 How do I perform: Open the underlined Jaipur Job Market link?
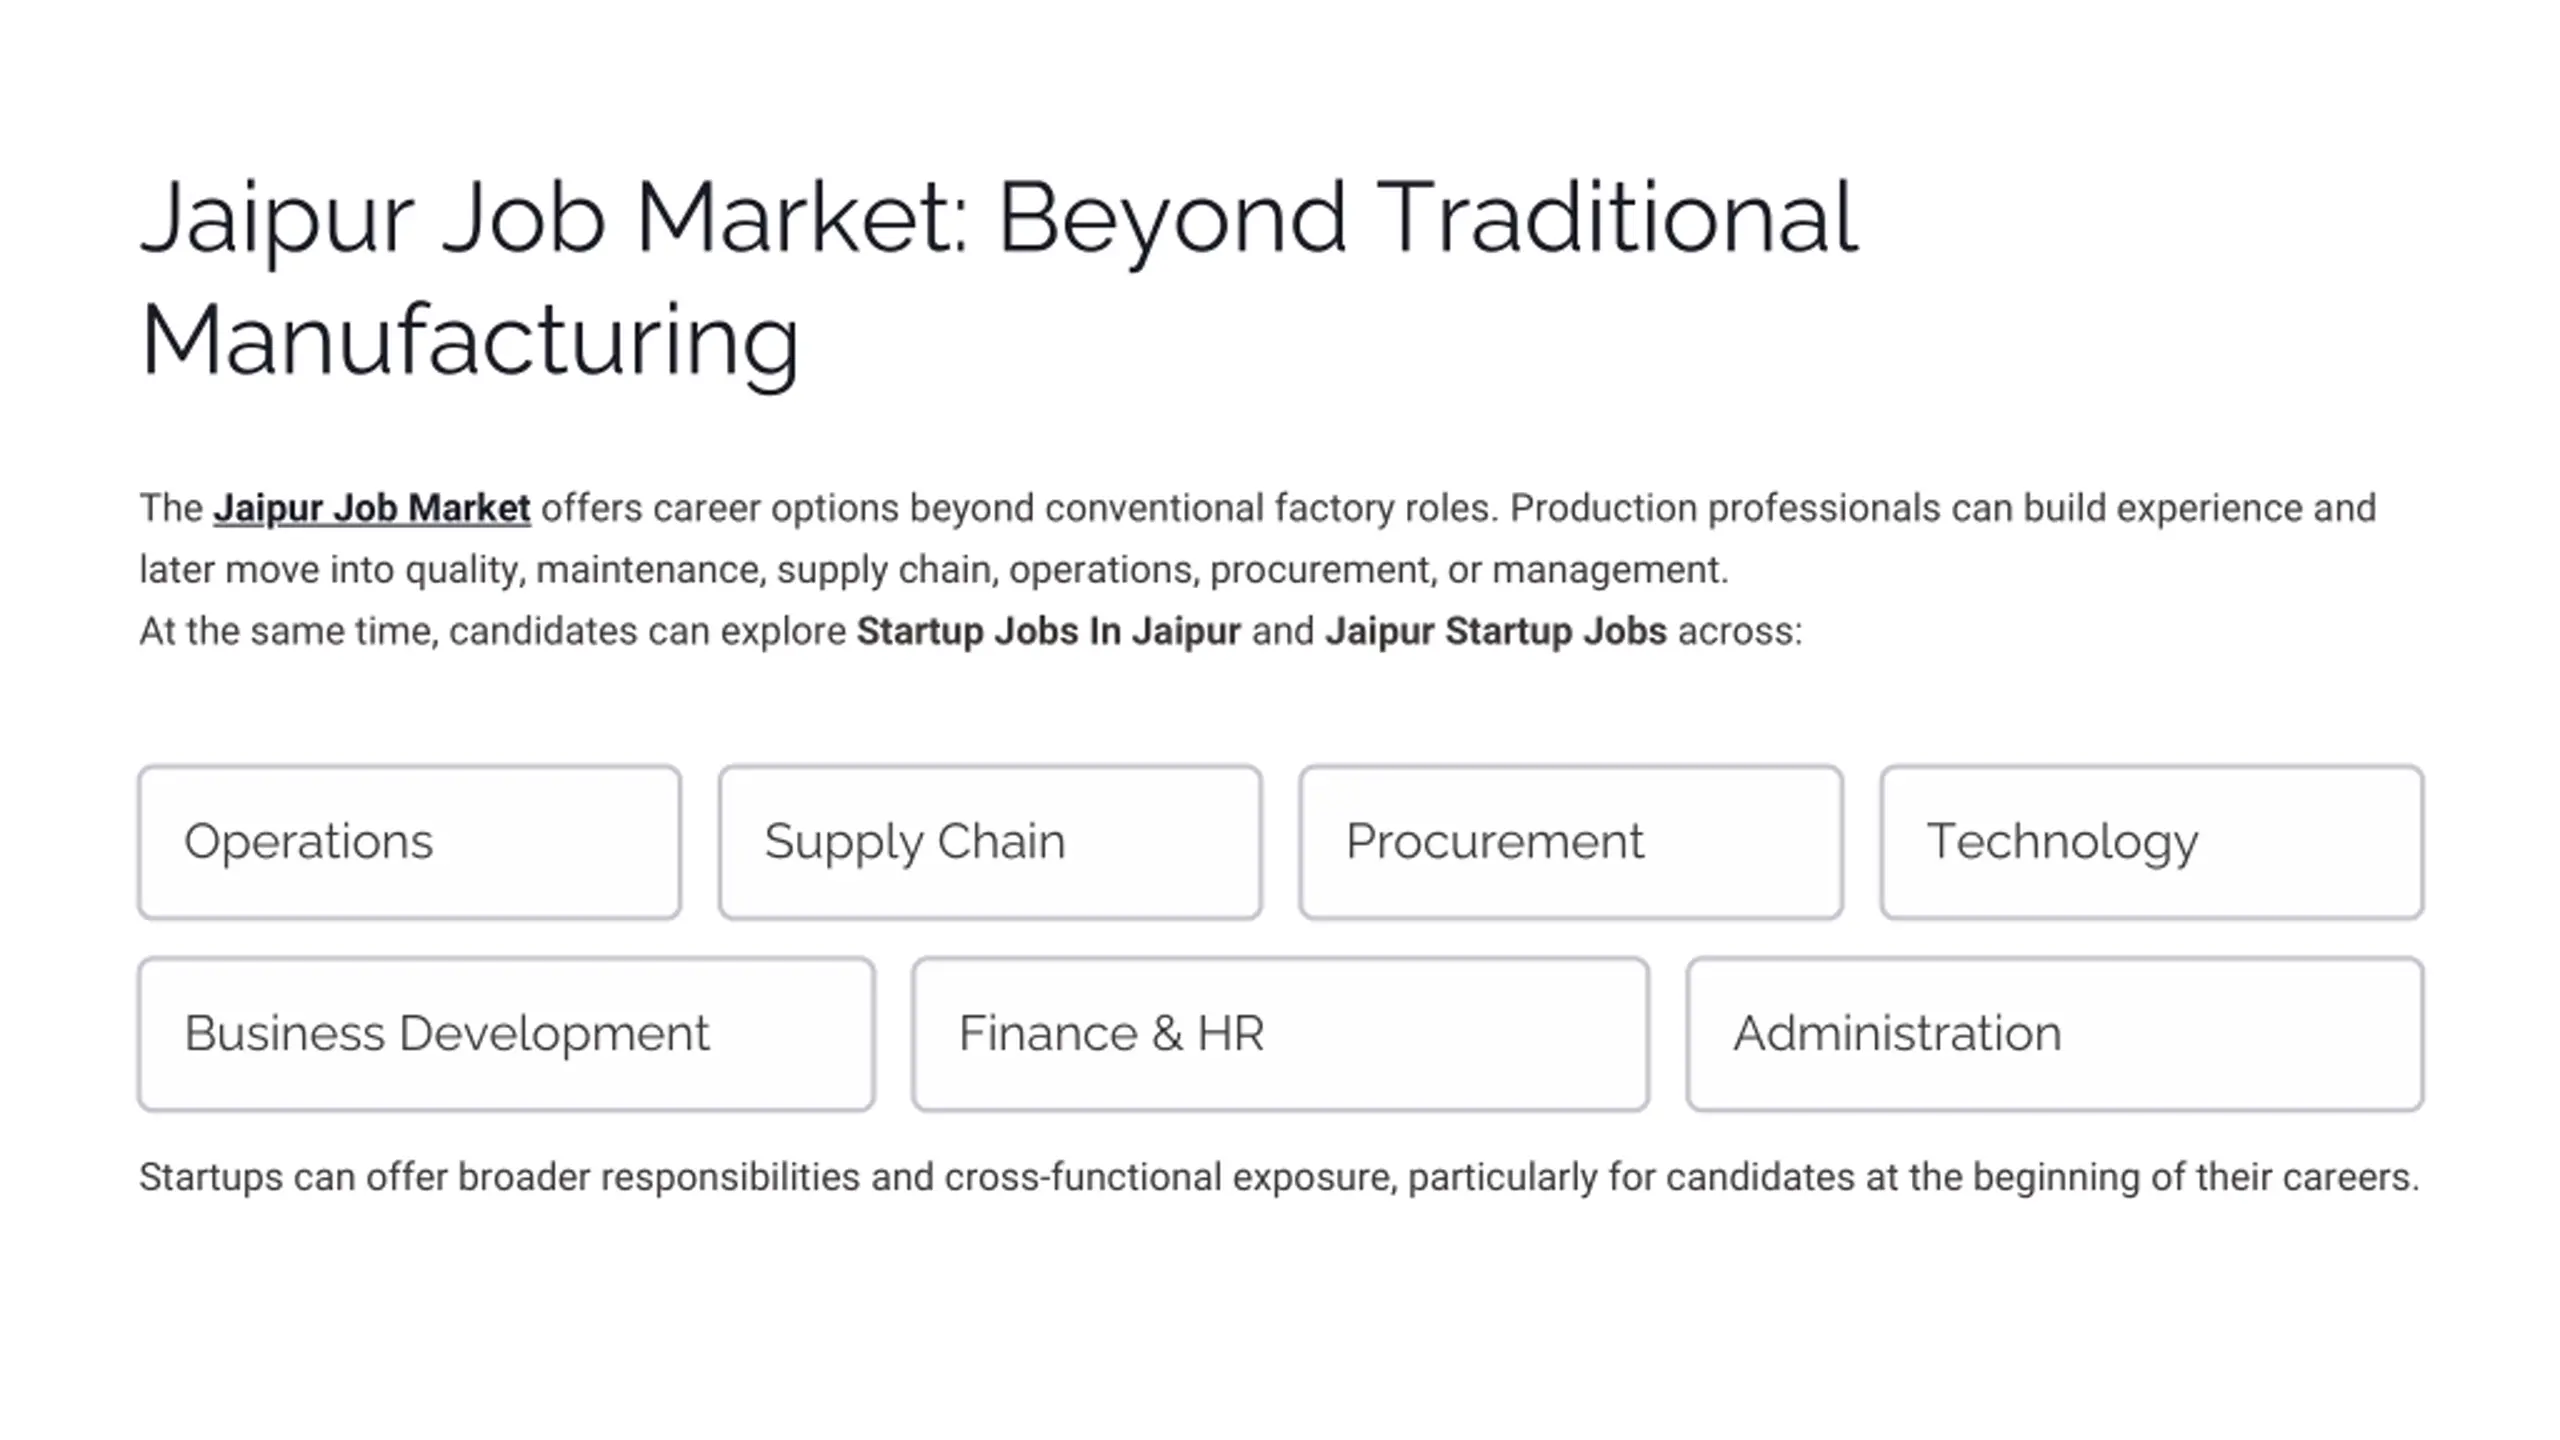tap(371, 508)
